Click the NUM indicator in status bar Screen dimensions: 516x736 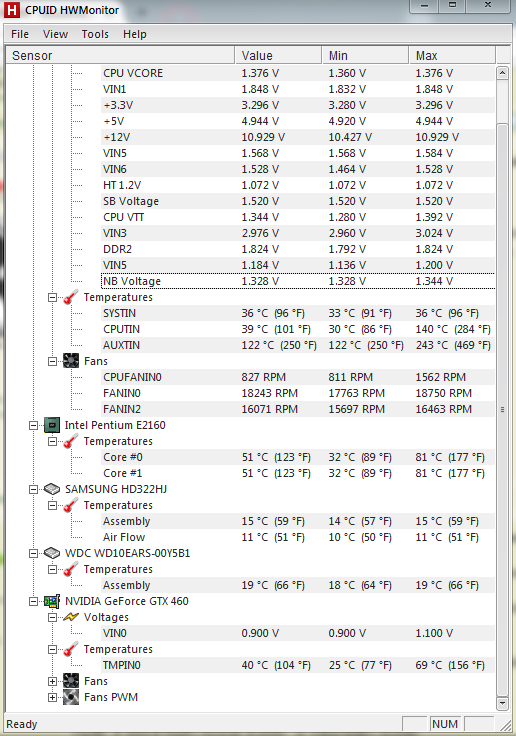445,724
